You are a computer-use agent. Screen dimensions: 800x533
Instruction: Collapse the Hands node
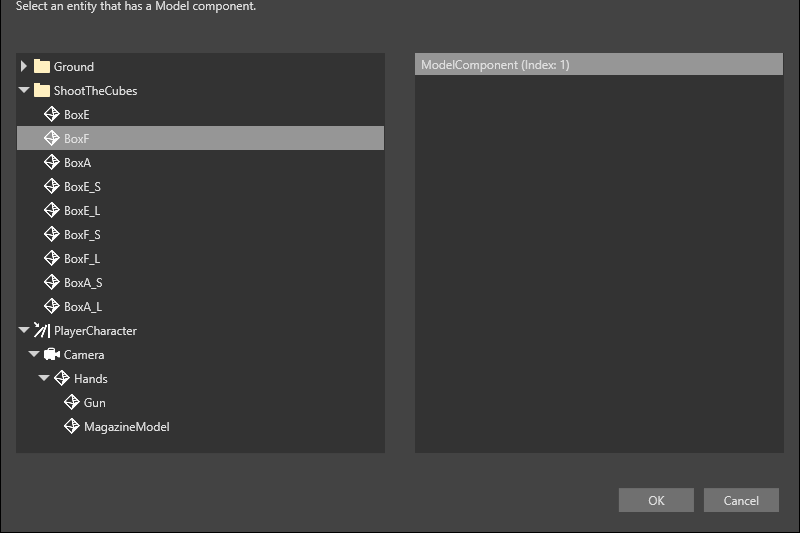click(x=44, y=378)
